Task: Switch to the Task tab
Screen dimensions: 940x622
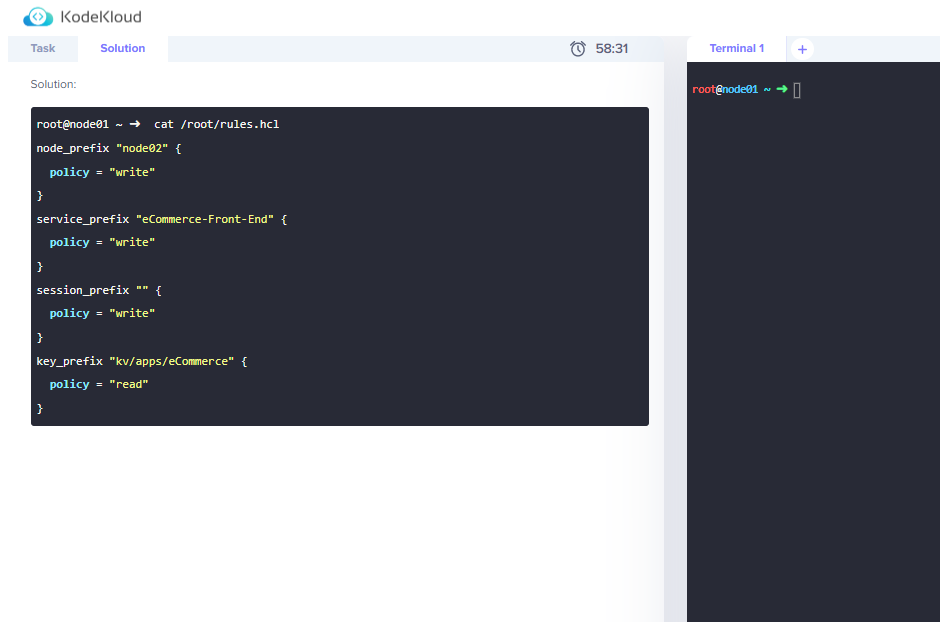Action: [42, 48]
